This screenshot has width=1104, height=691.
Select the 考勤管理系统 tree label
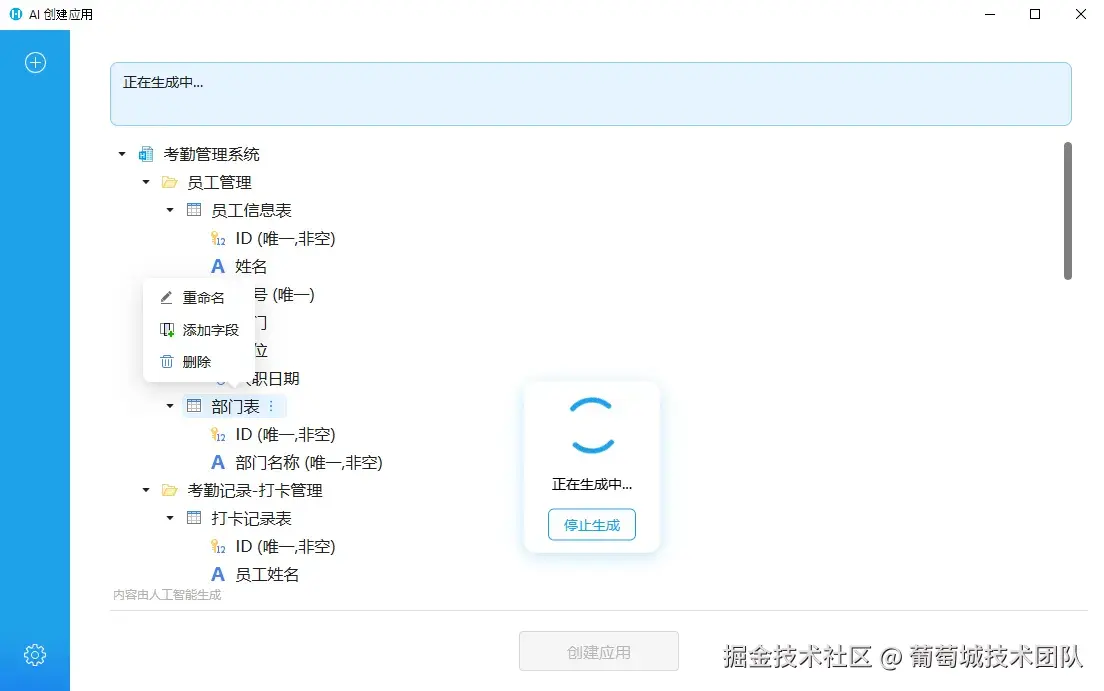(x=211, y=154)
